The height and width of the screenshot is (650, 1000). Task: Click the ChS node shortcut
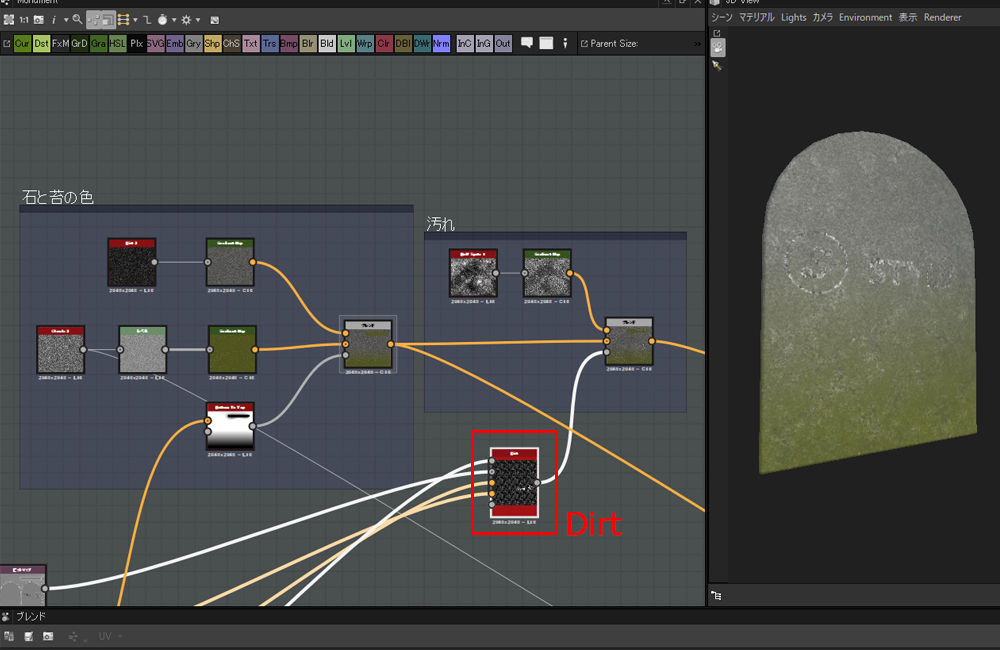coord(232,43)
